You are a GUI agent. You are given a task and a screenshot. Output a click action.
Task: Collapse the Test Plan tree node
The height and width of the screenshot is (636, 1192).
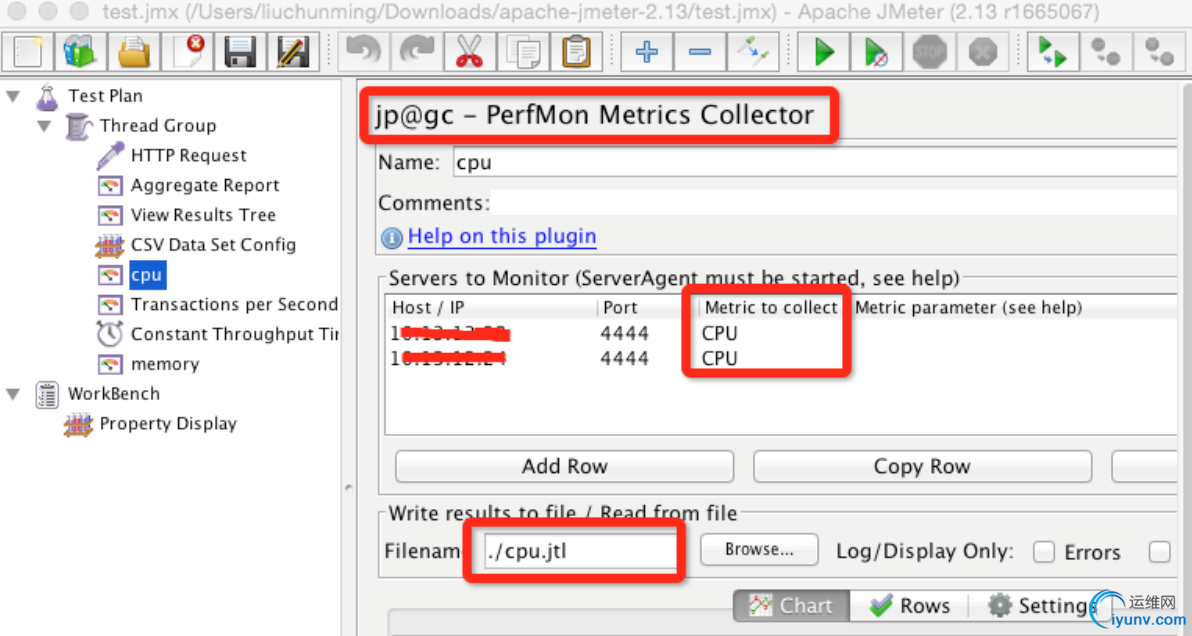[13, 96]
